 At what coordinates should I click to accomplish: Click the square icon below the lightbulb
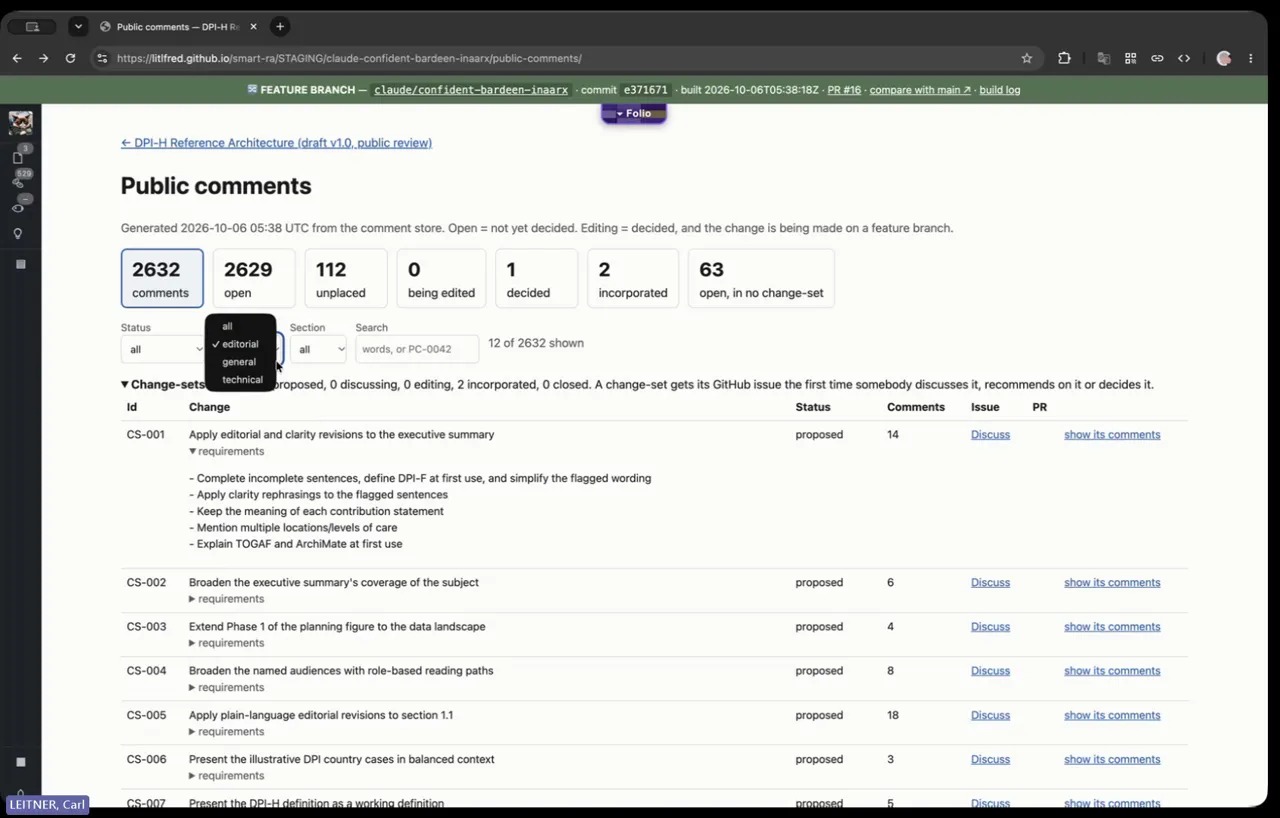[x=21, y=264]
